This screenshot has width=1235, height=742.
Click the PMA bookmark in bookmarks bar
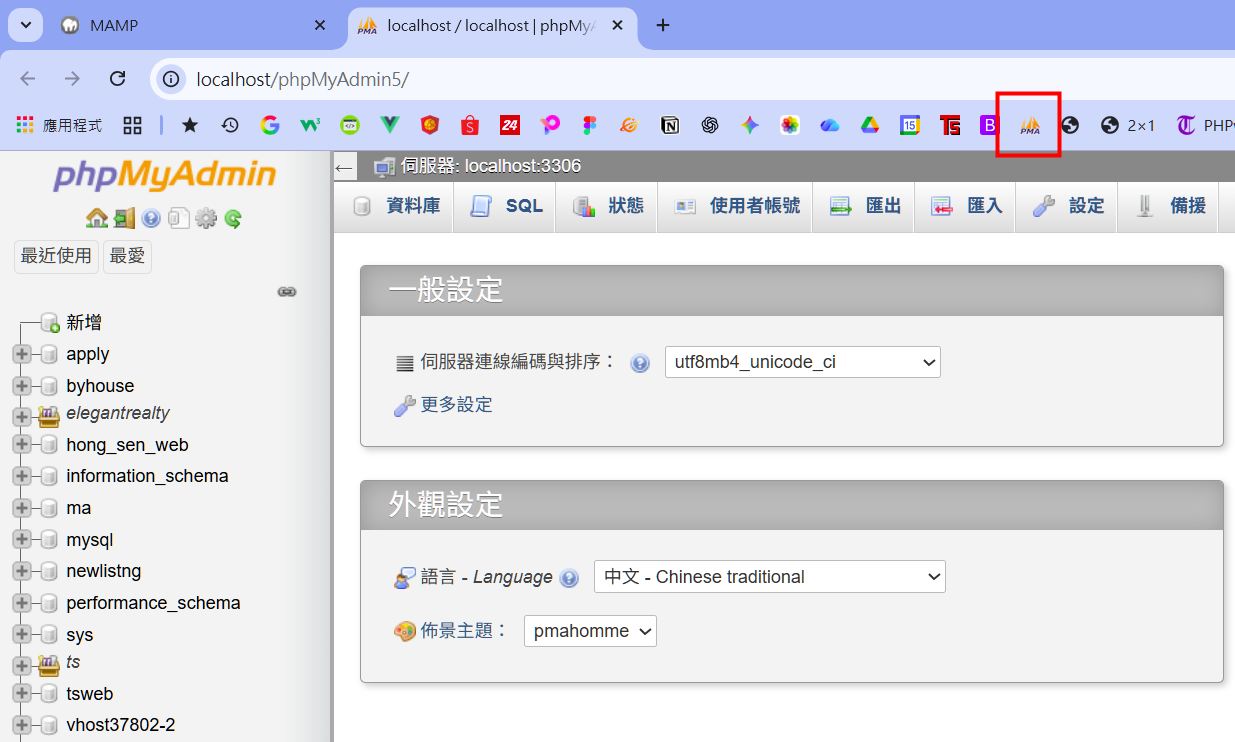pyautogui.click(x=1029, y=125)
